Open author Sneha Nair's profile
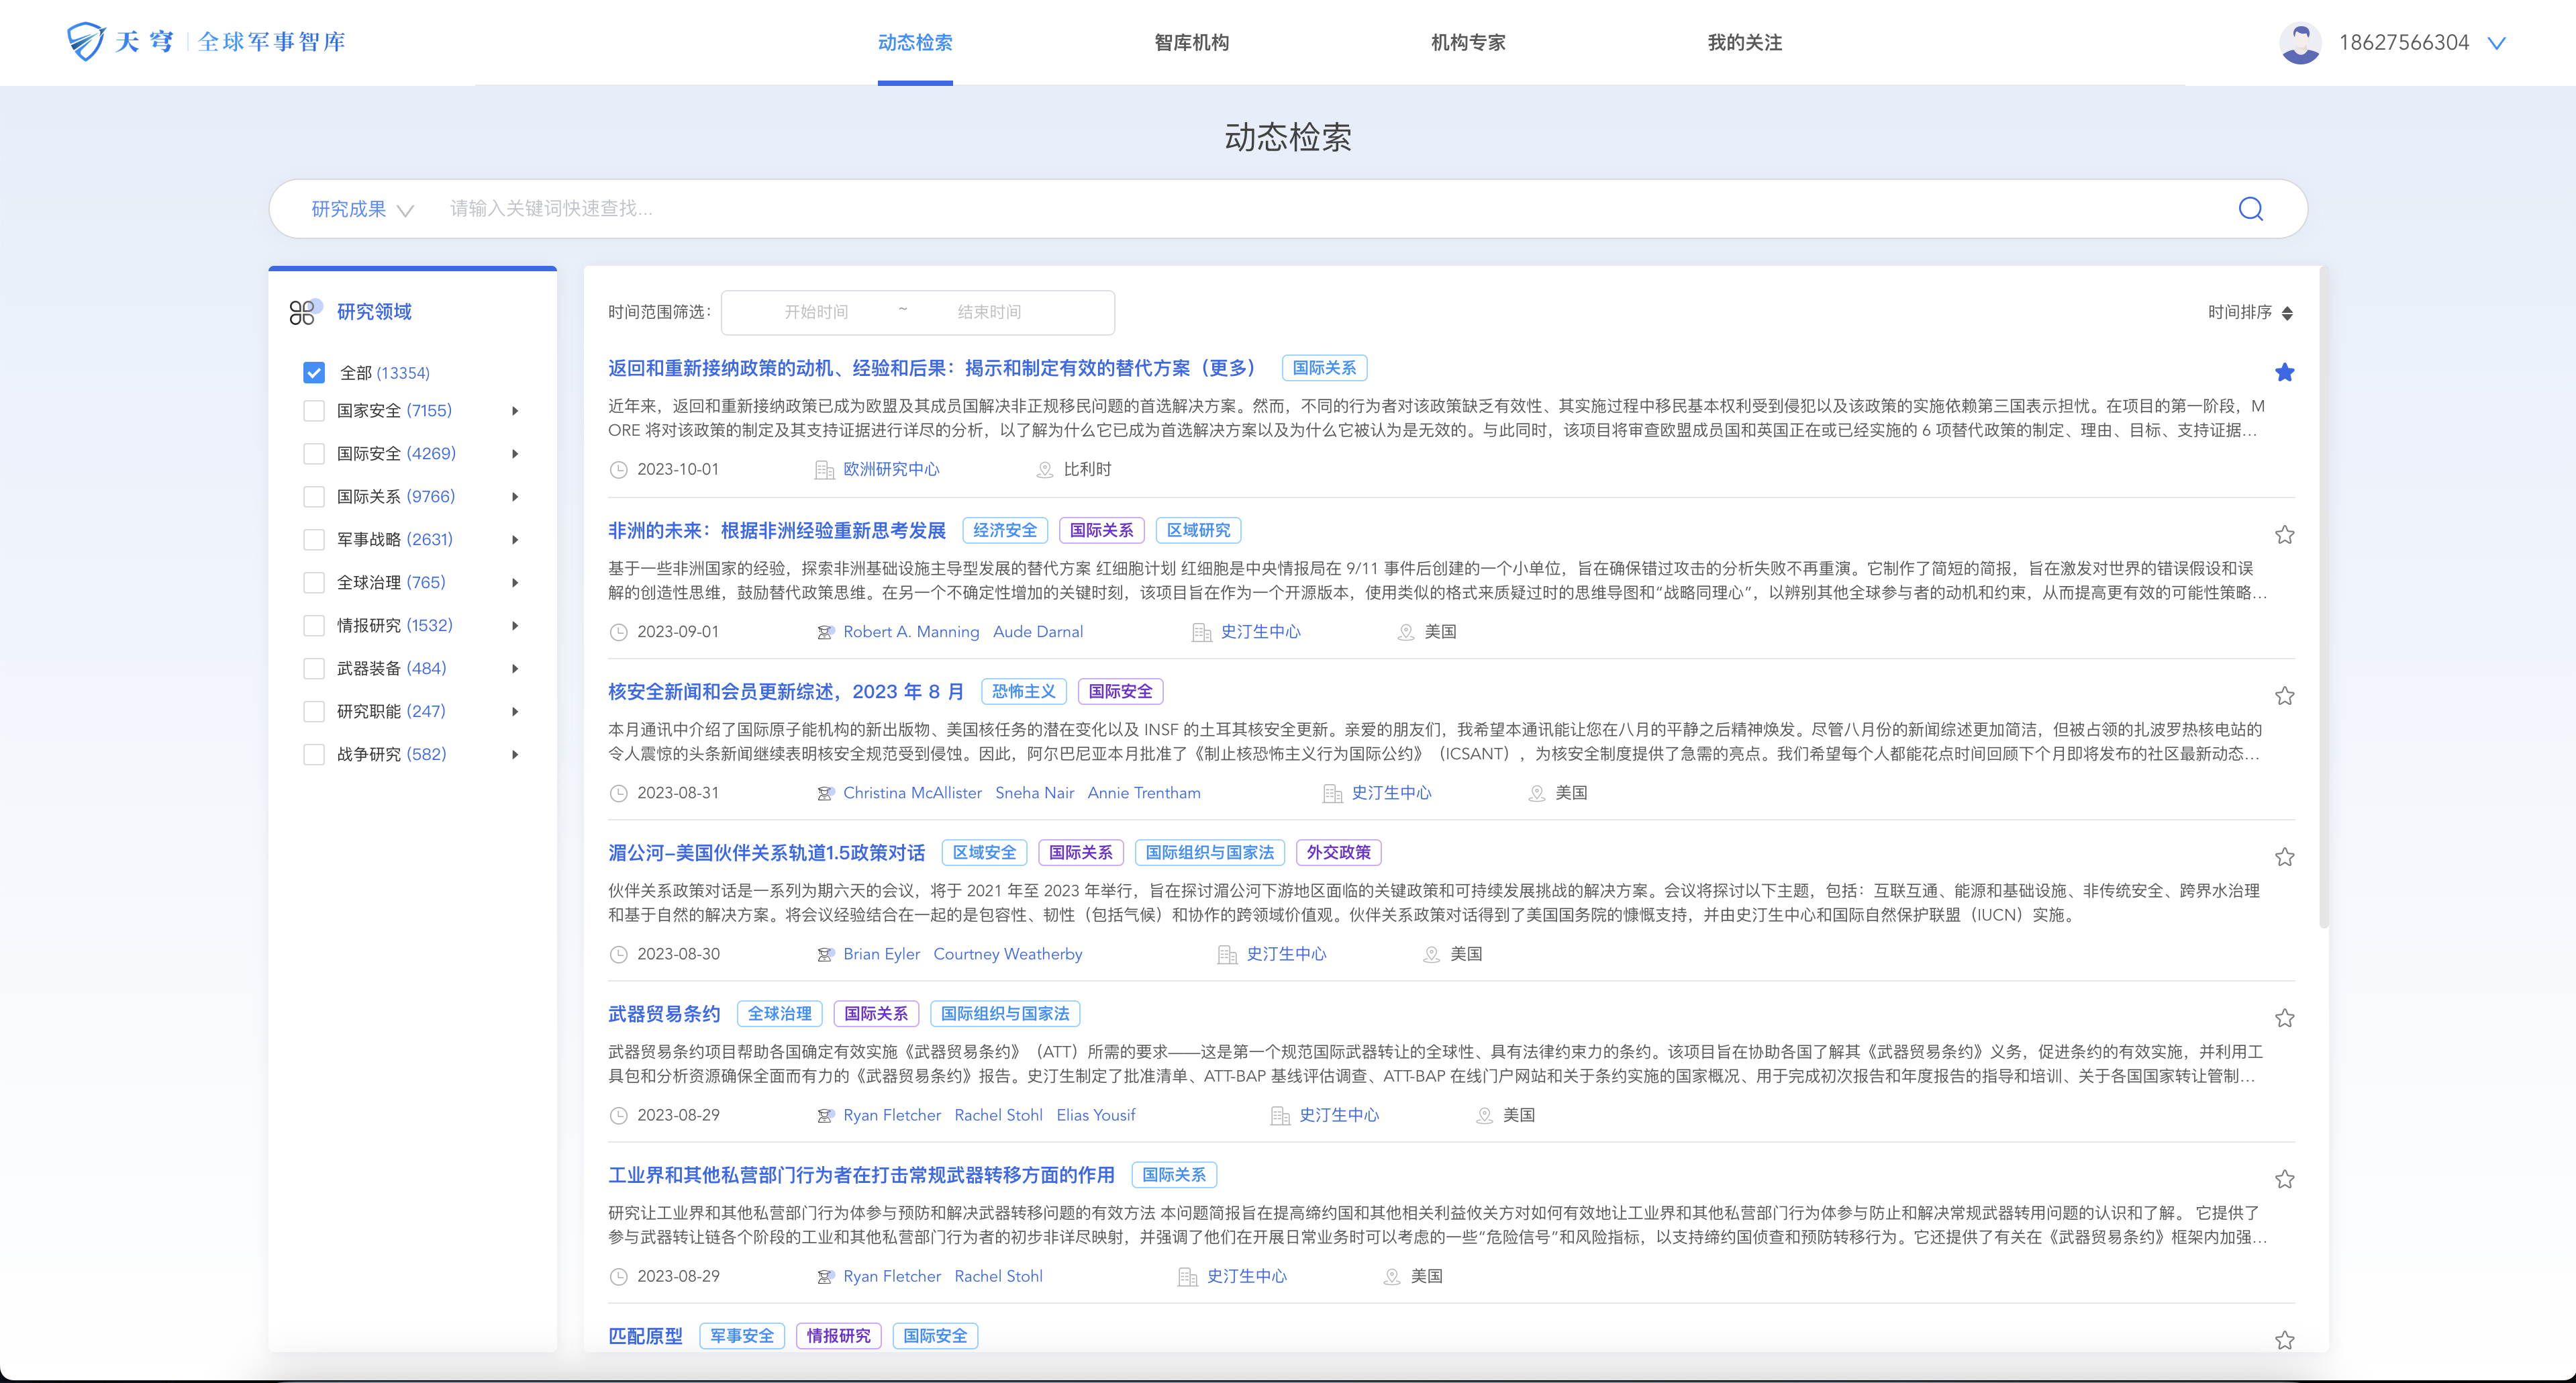 click(x=1034, y=793)
